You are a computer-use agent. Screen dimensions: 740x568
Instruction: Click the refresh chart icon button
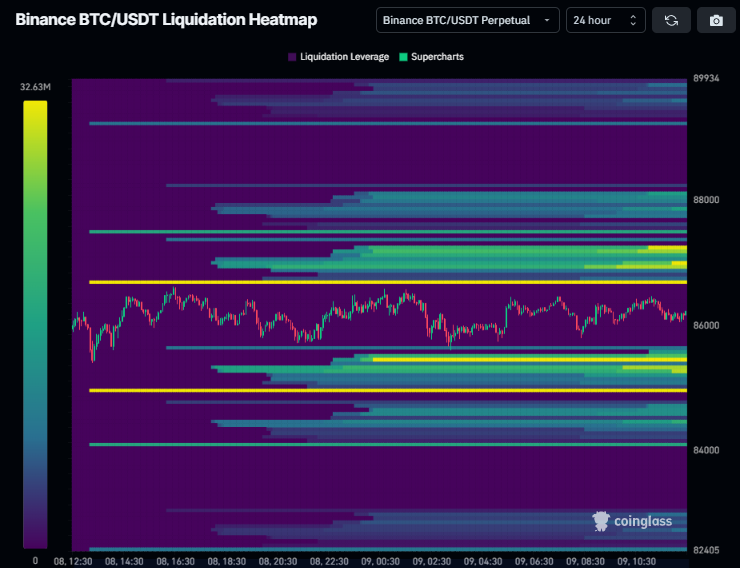tap(671, 20)
